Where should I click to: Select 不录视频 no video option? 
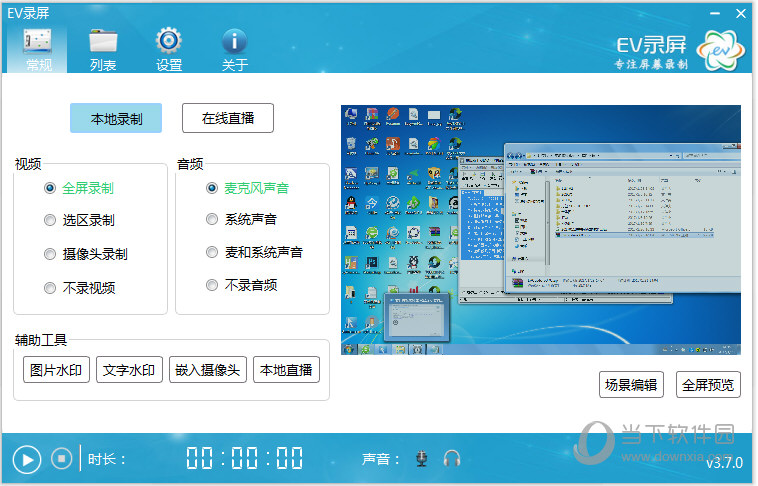79,288
